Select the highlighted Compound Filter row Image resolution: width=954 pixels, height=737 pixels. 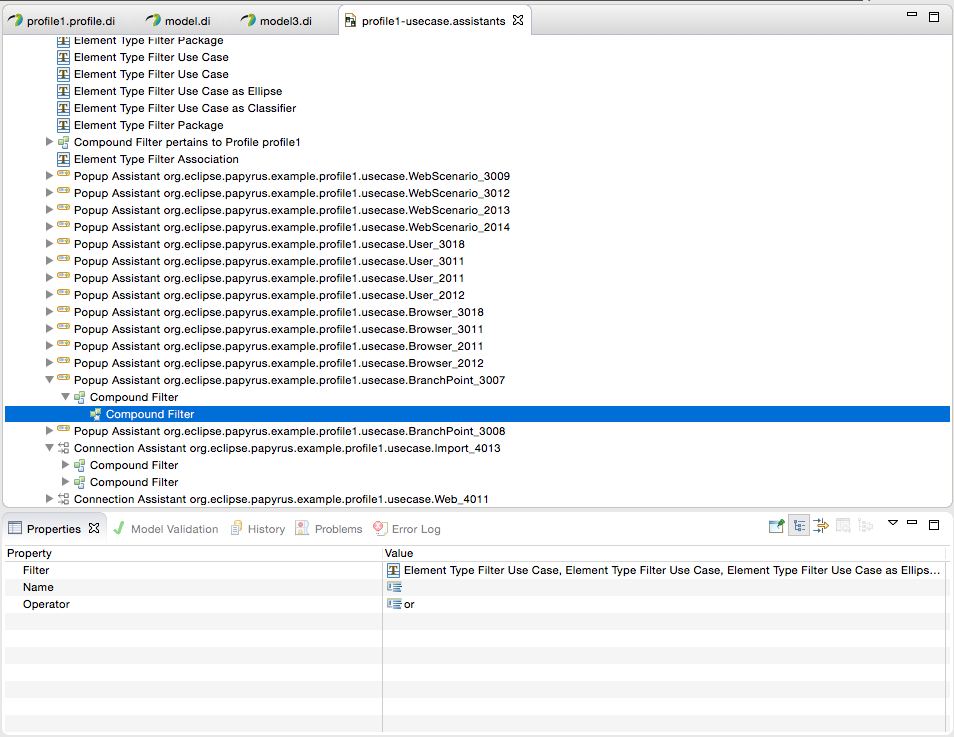point(477,414)
